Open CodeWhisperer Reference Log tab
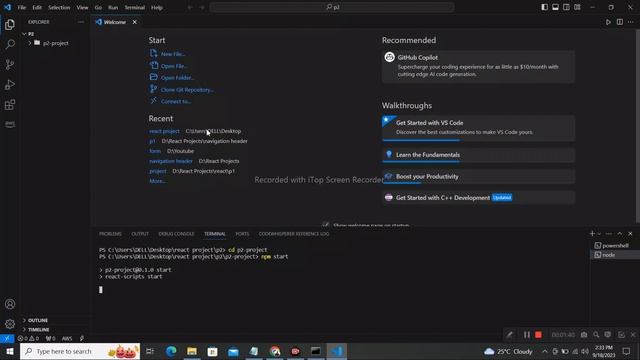 [x=294, y=234]
